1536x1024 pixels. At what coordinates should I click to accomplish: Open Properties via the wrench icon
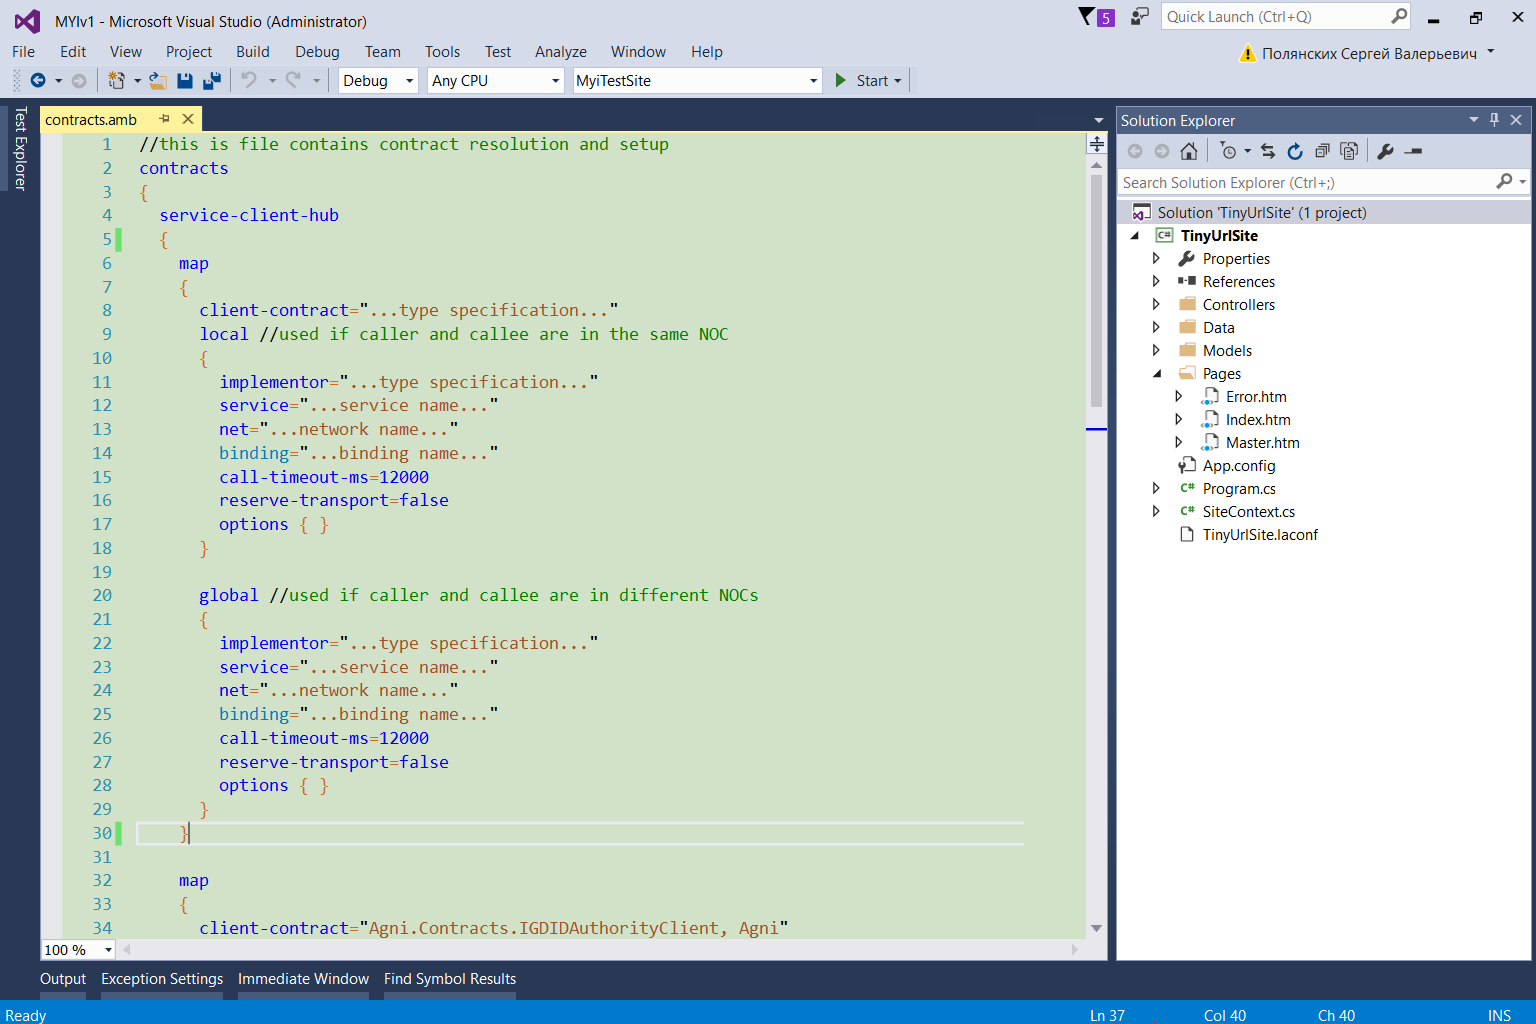click(x=1385, y=151)
